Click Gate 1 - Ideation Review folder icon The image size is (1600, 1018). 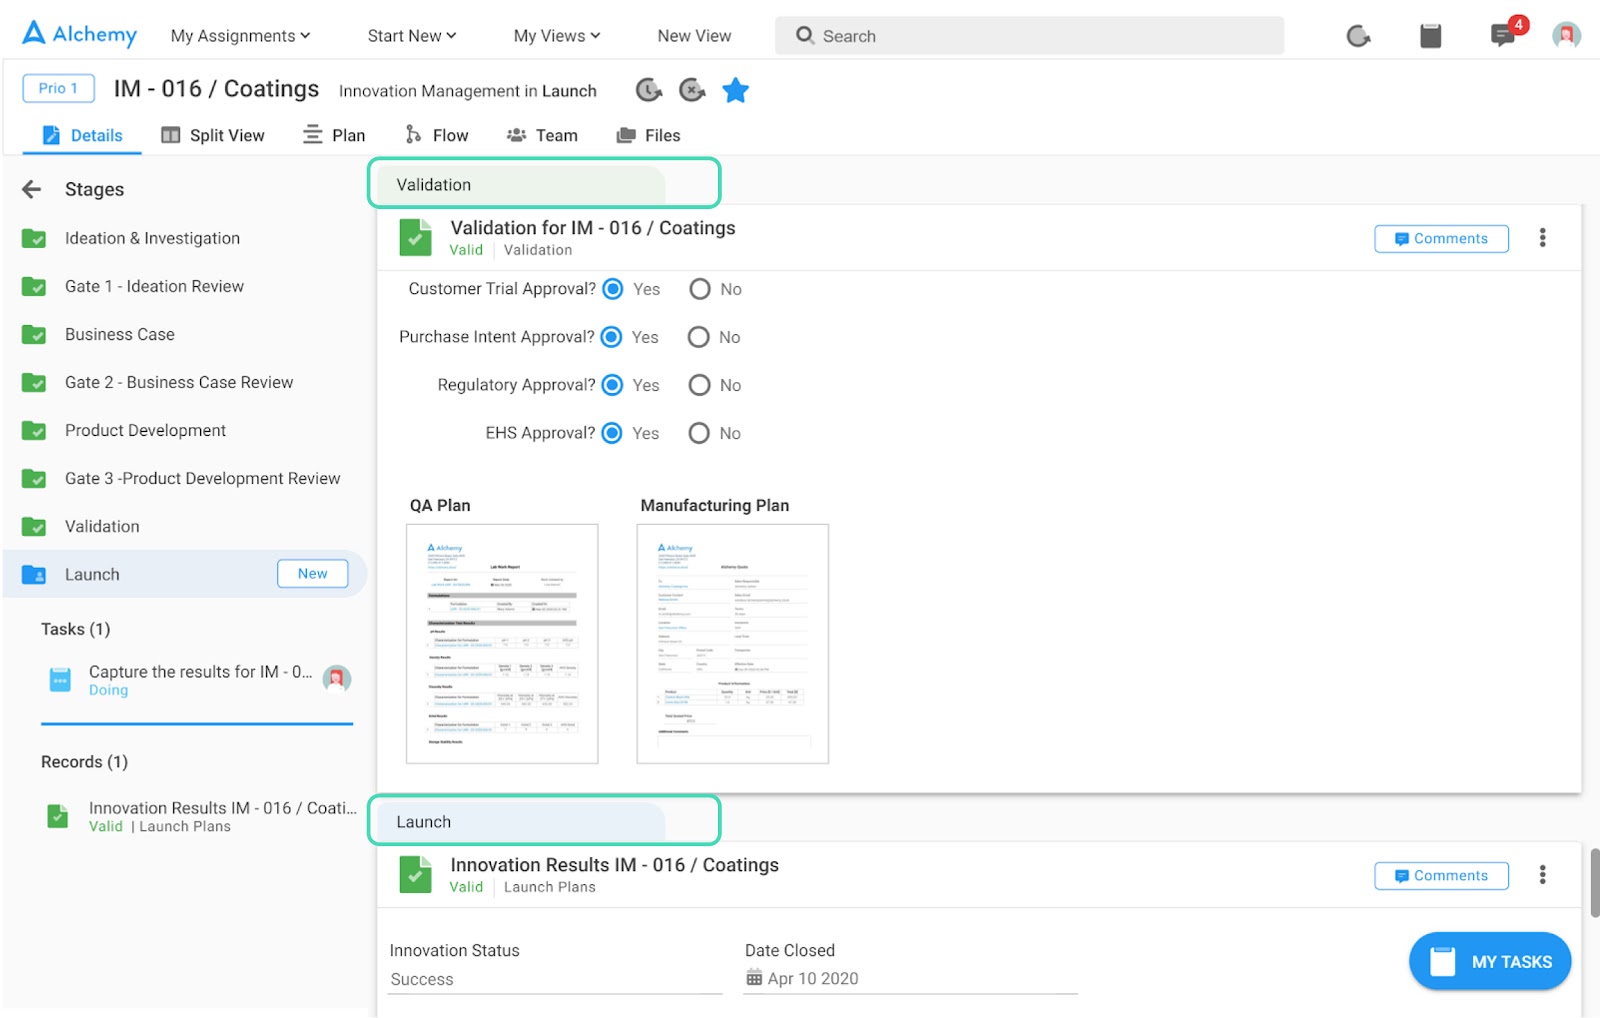click(x=34, y=286)
